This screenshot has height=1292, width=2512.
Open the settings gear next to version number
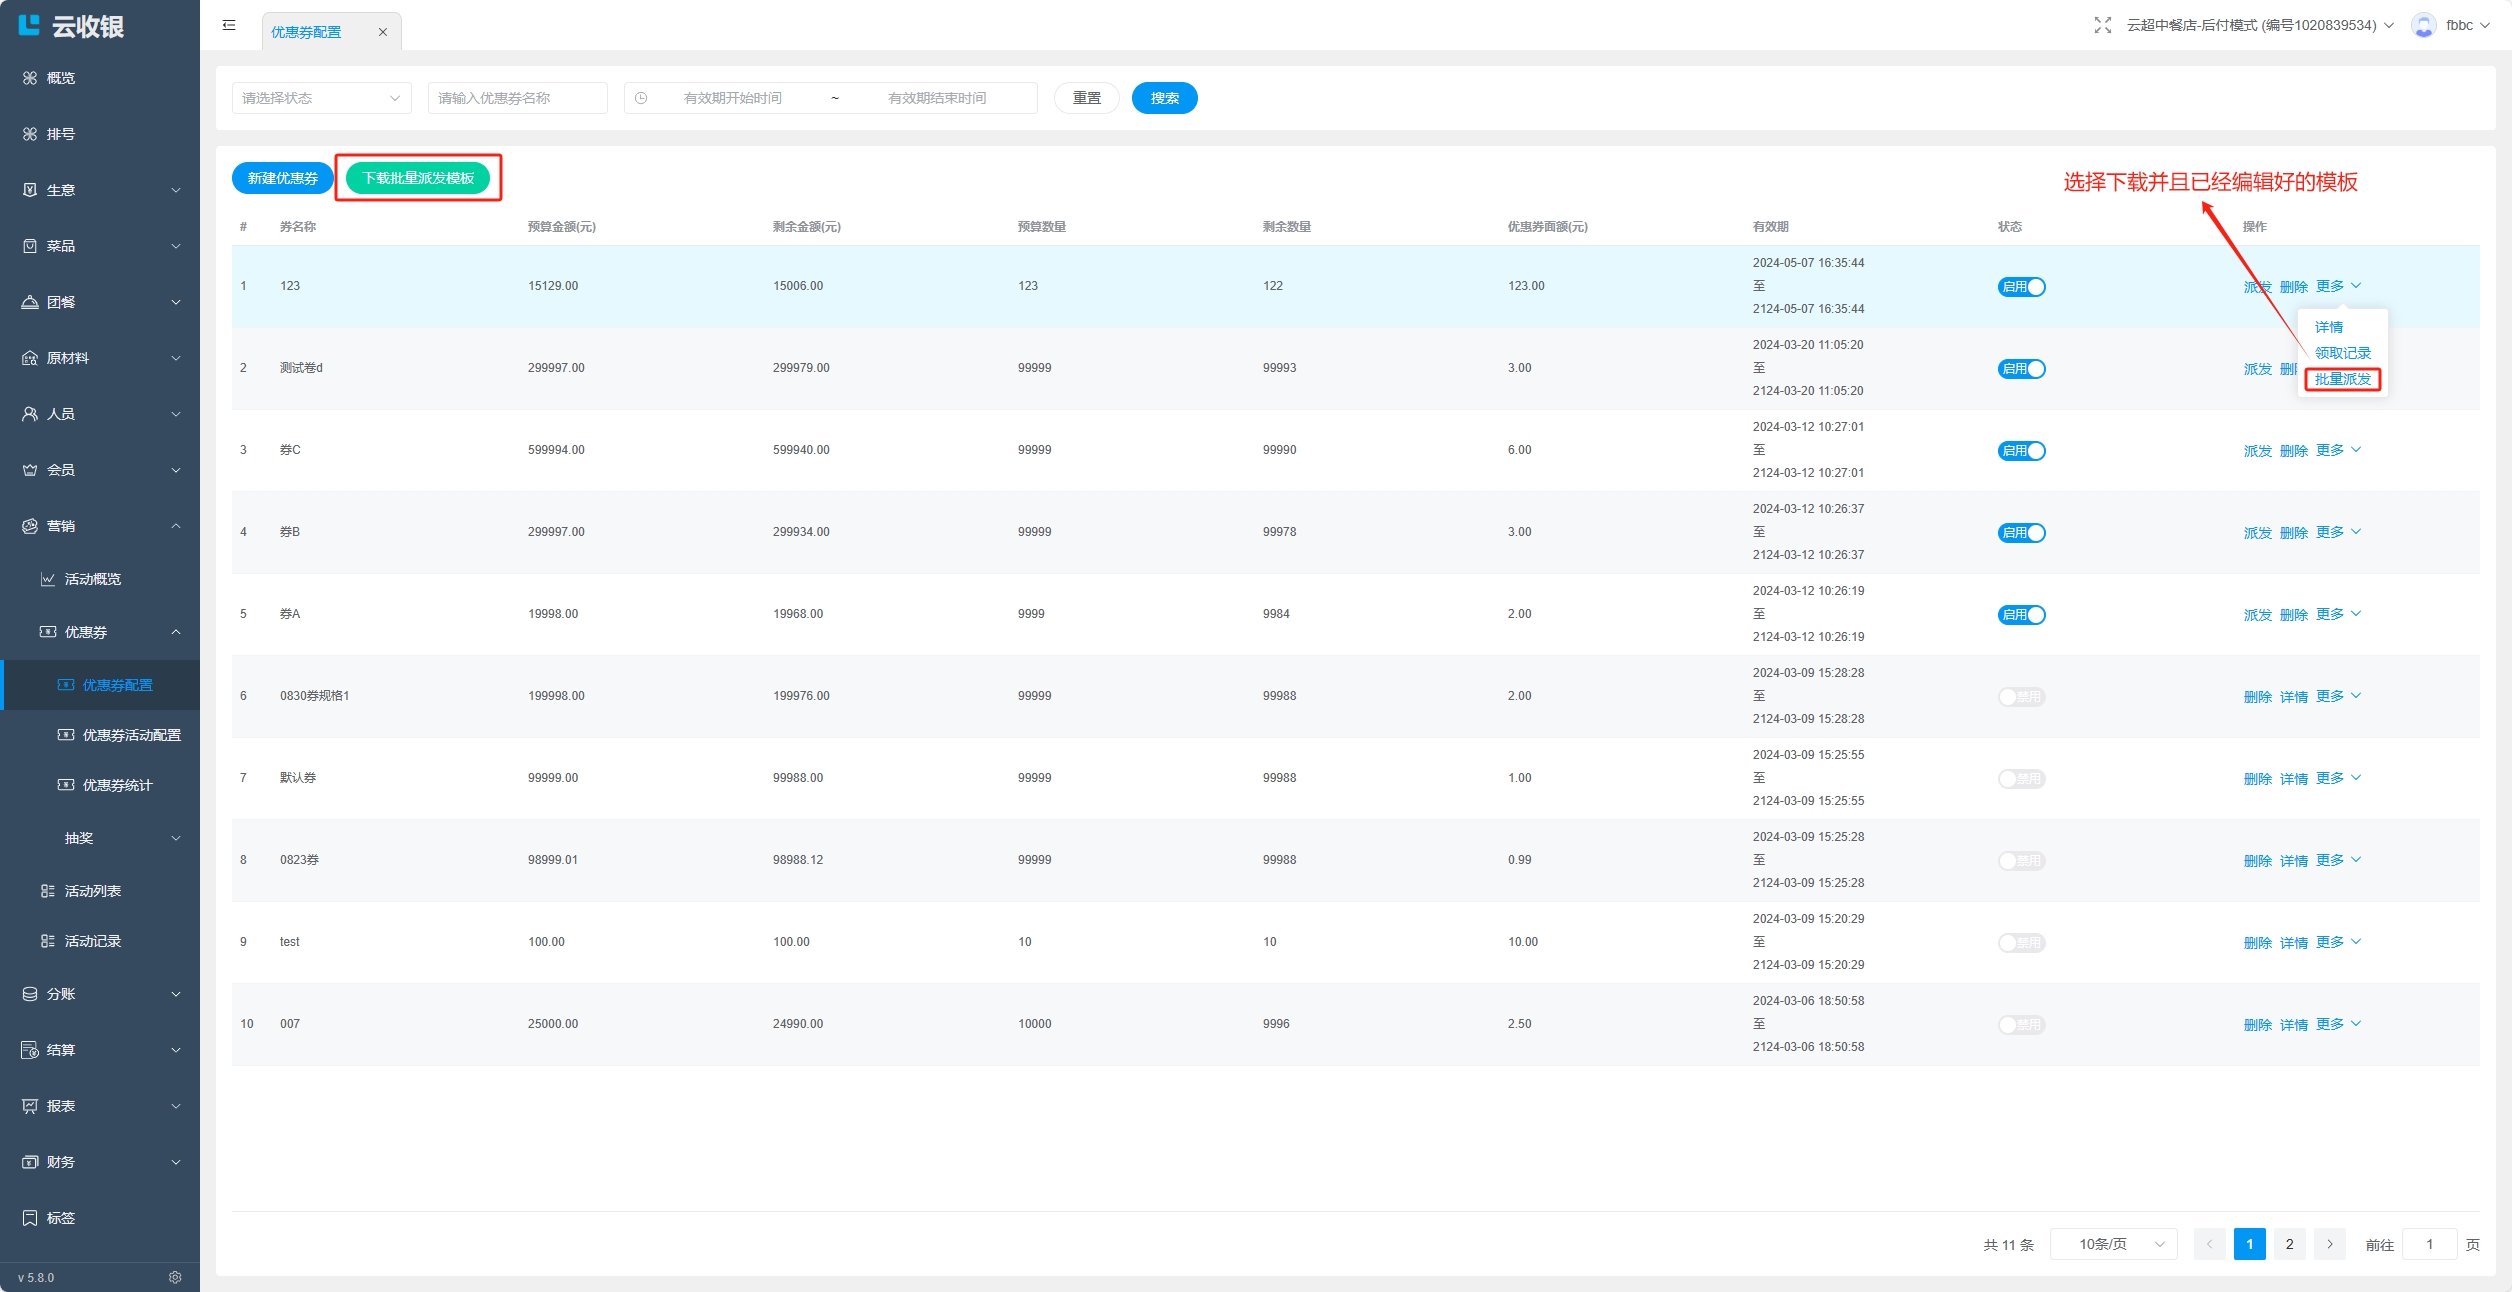click(175, 1277)
